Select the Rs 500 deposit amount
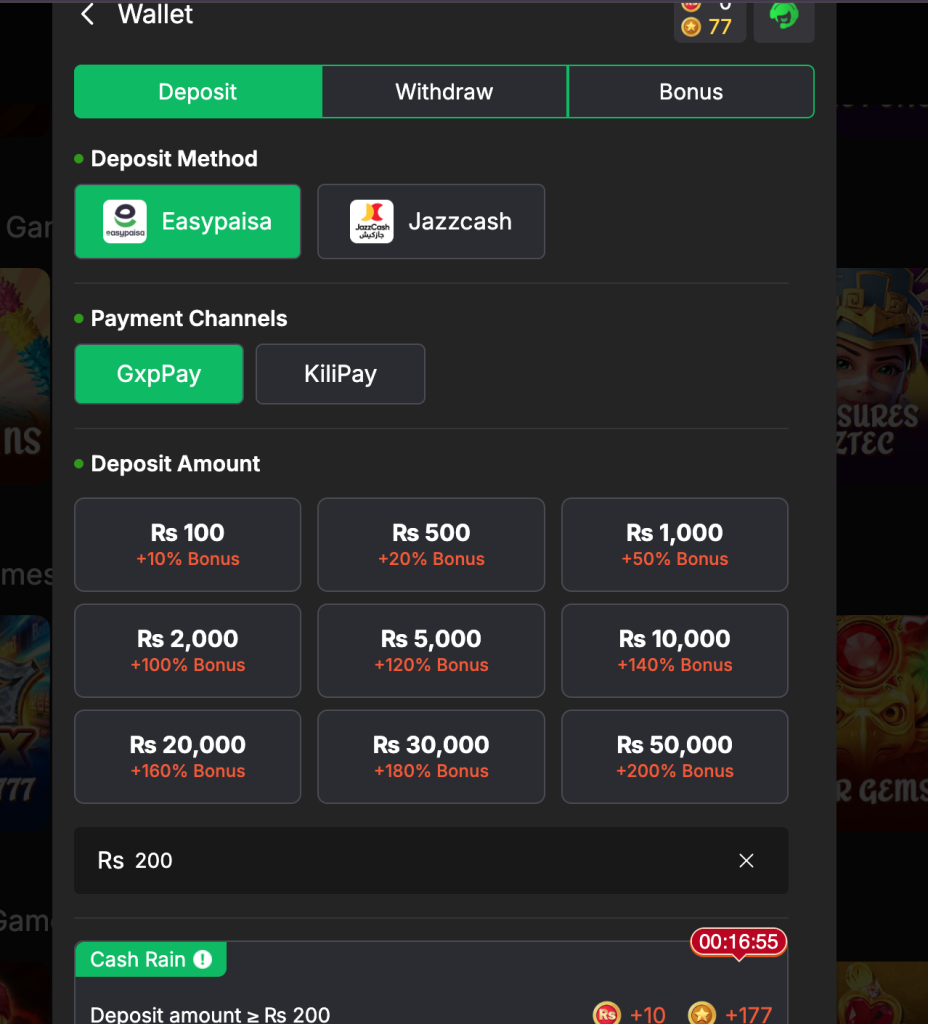 [431, 545]
